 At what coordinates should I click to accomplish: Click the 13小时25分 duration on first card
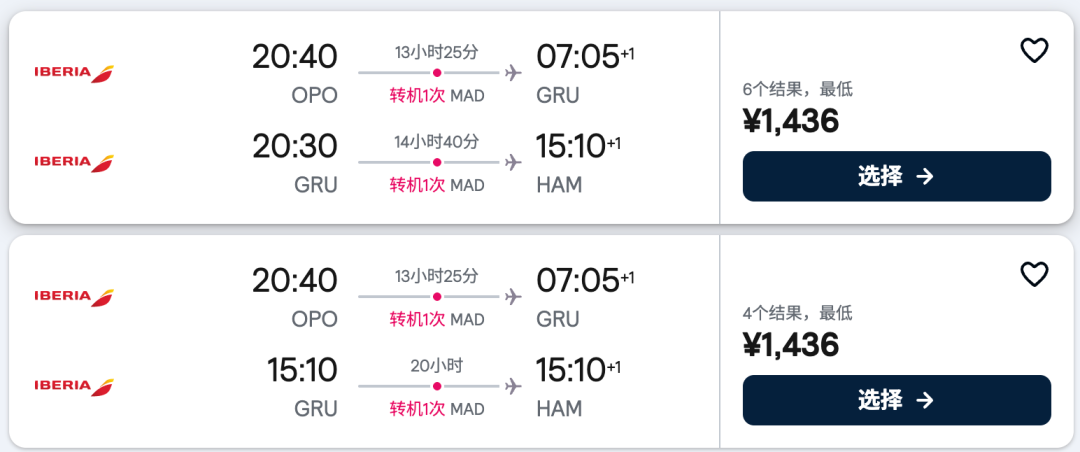[437, 52]
